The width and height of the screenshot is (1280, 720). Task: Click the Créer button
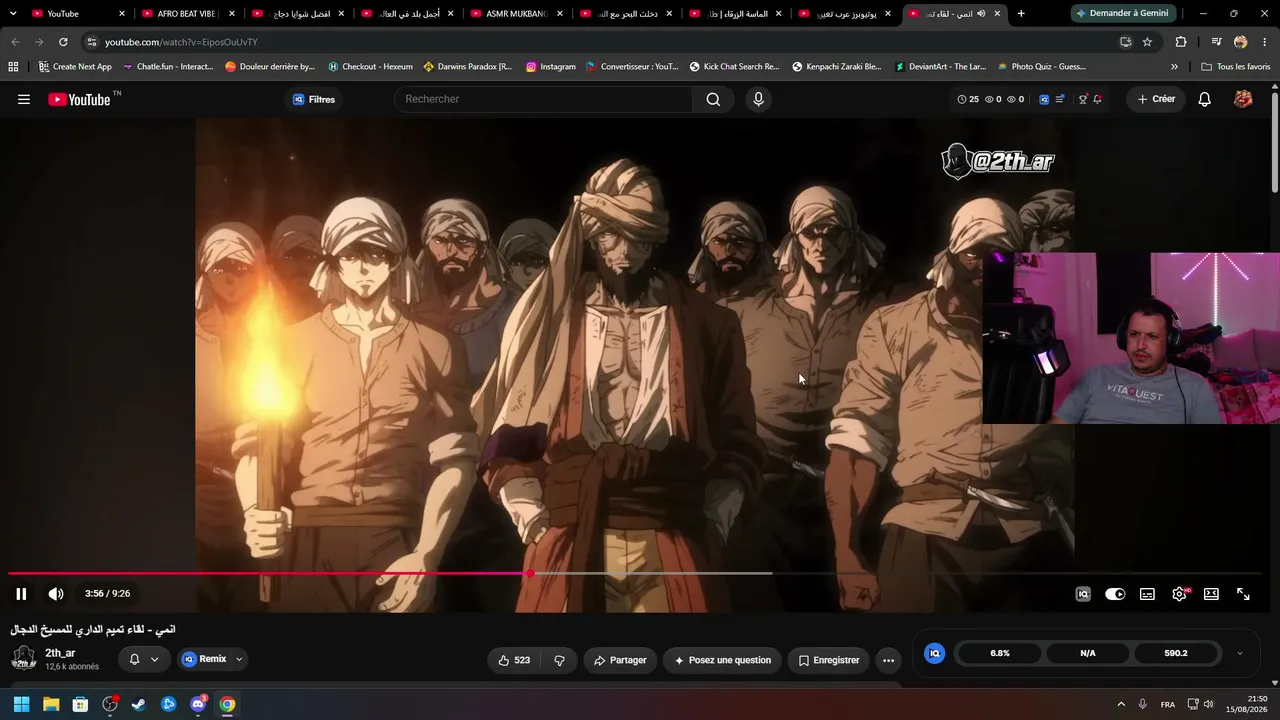(x=1156, y=99)
